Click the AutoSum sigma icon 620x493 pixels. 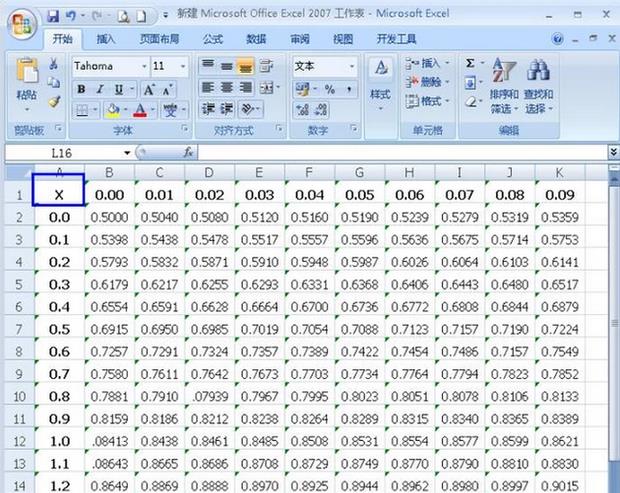pyautogui.click(x=470, y=63)
